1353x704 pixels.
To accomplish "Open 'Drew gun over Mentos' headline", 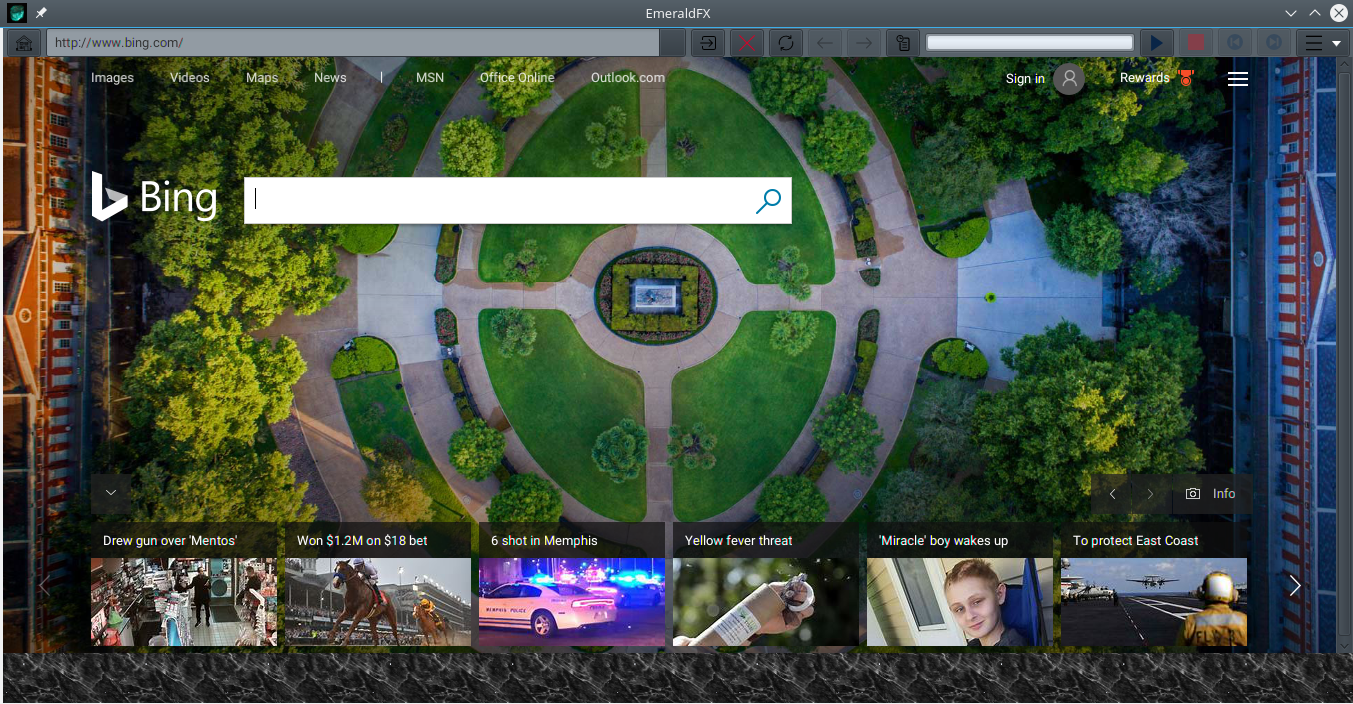I will (170, 541).
